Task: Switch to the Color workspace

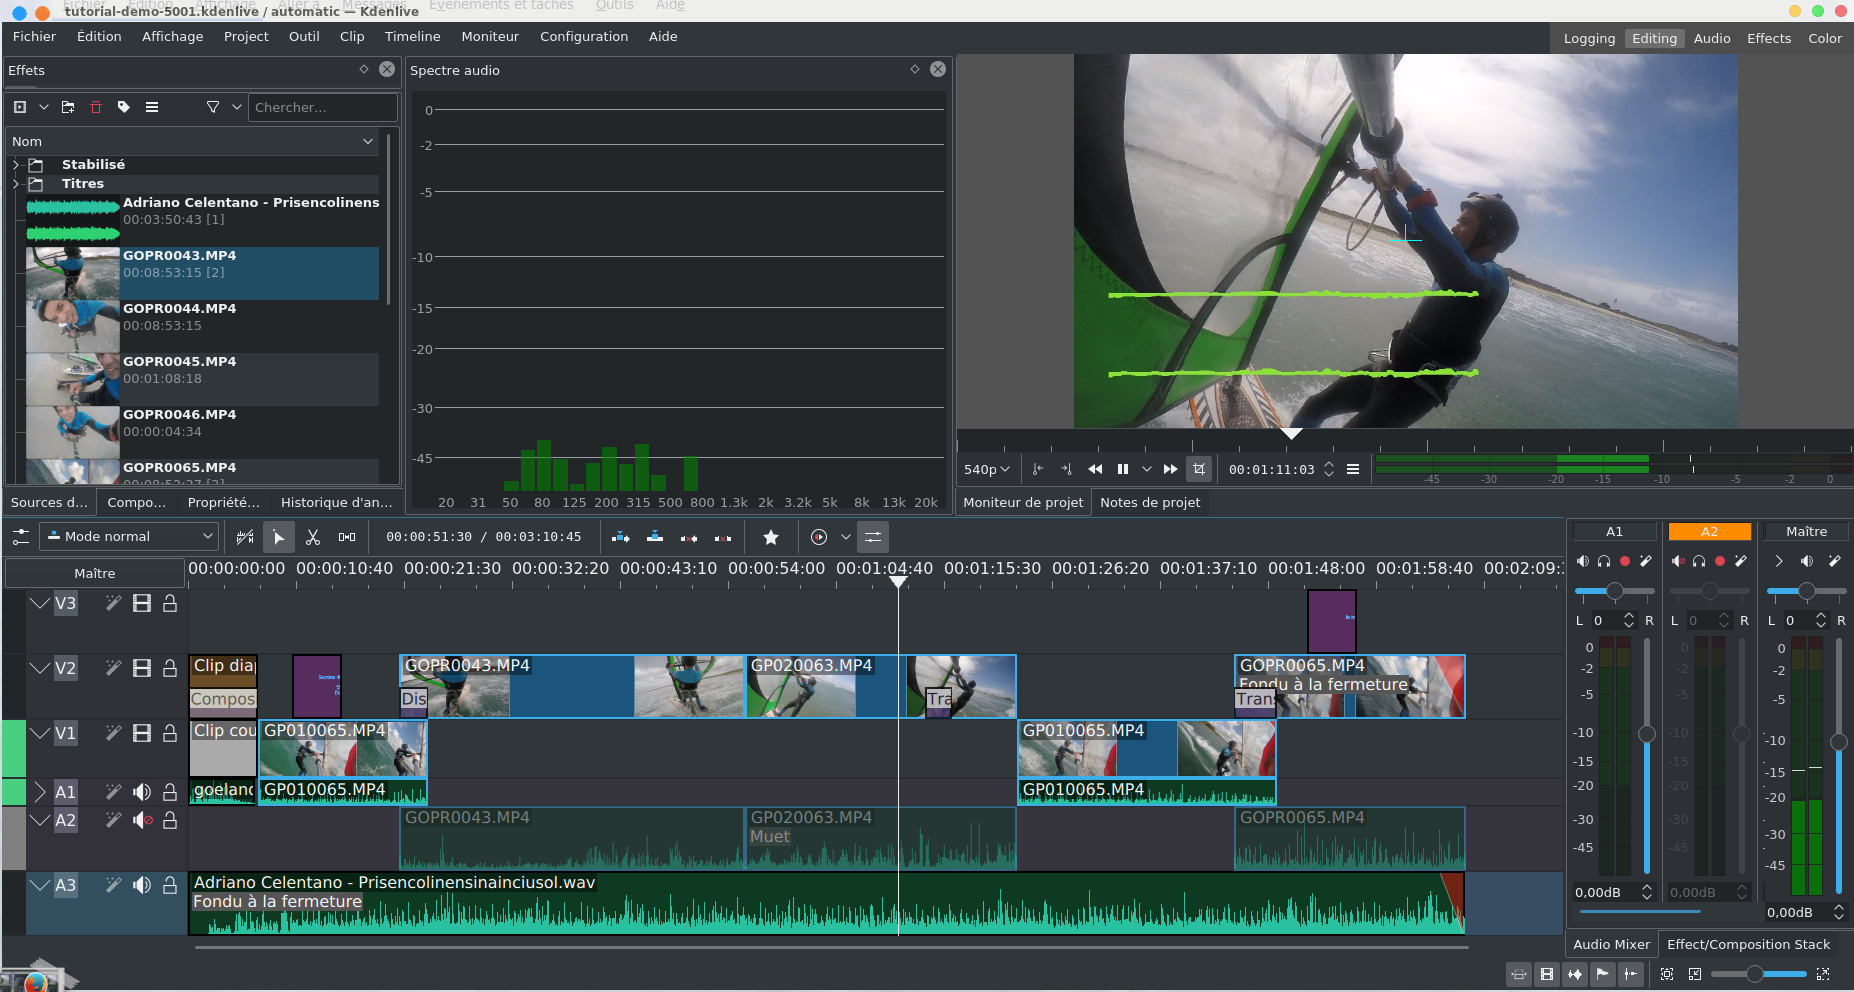Action: (x=1825, y=39)
